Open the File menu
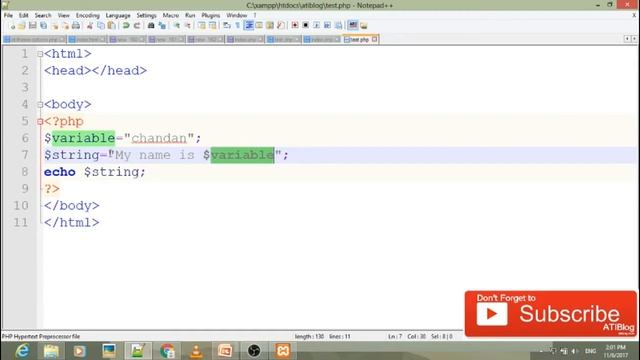Screen dimensions: 640x360 [8, 16]
